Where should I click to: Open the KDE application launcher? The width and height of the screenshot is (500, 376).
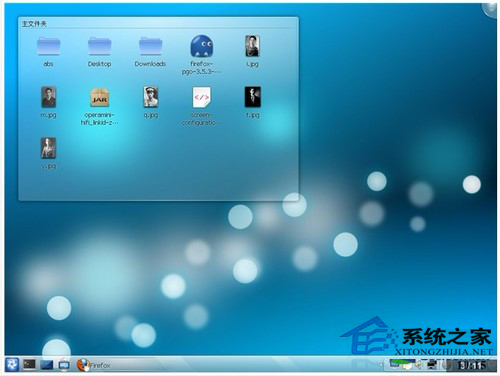pos(12,364)
